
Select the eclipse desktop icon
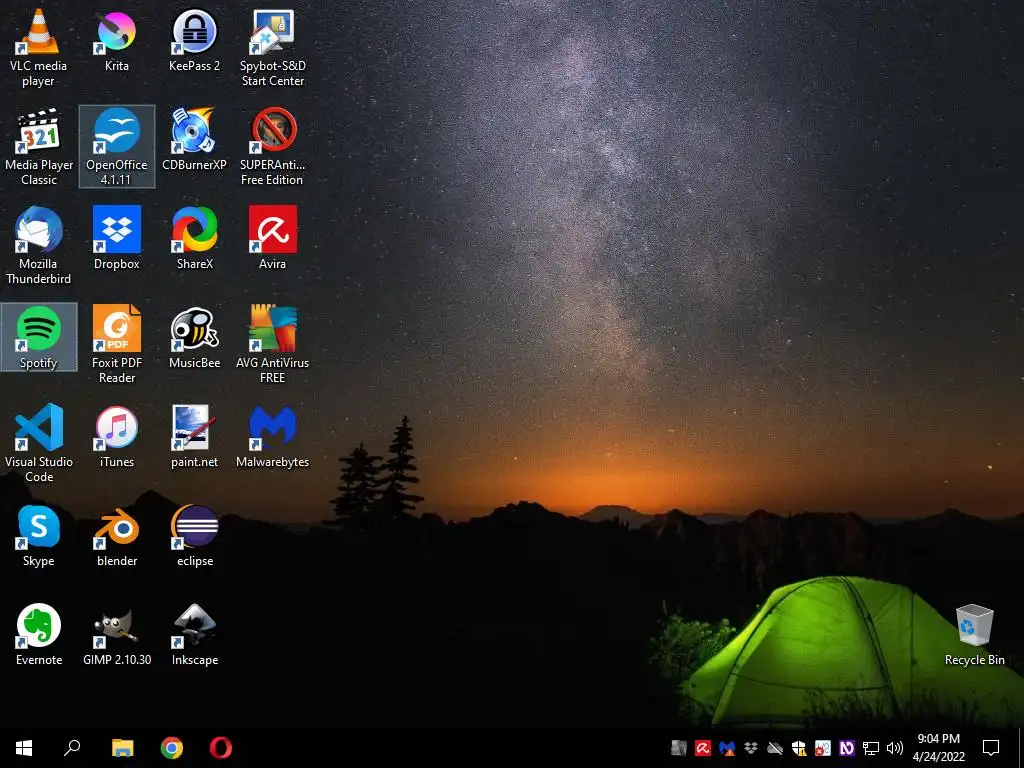194,536
